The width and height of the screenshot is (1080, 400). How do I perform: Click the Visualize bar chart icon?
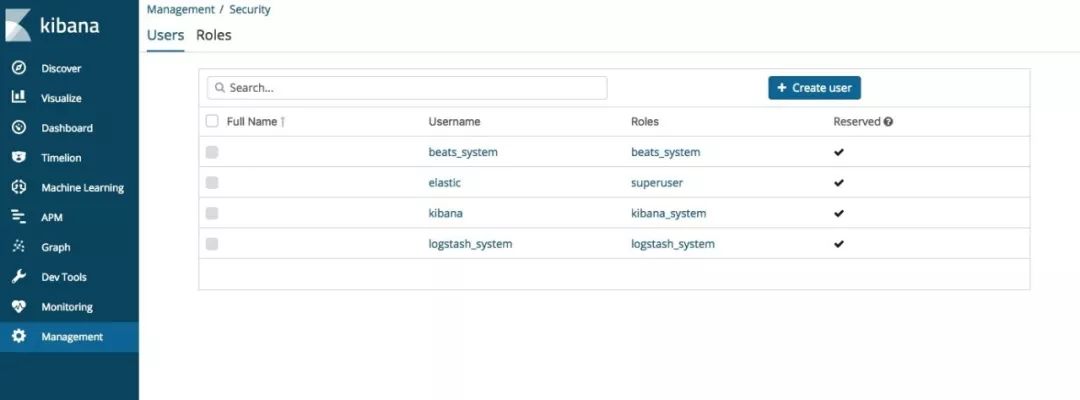(x=19, y=97)
